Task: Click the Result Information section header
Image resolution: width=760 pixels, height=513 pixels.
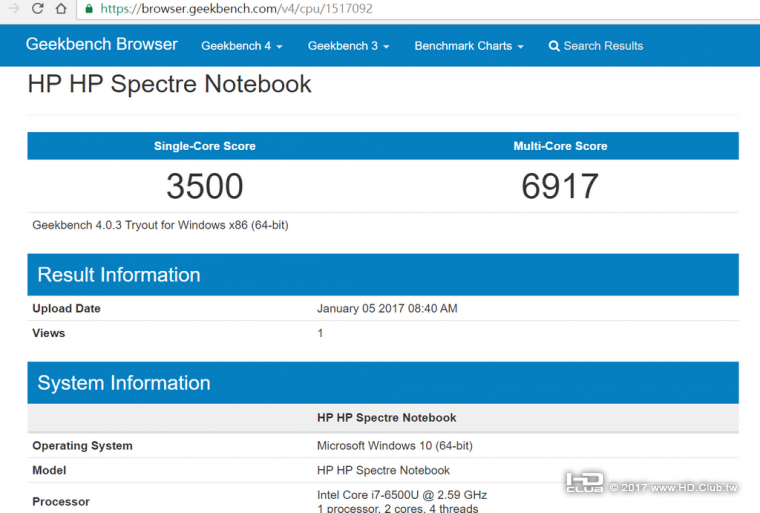Action: pyautogui.click(x=118, y=275)
